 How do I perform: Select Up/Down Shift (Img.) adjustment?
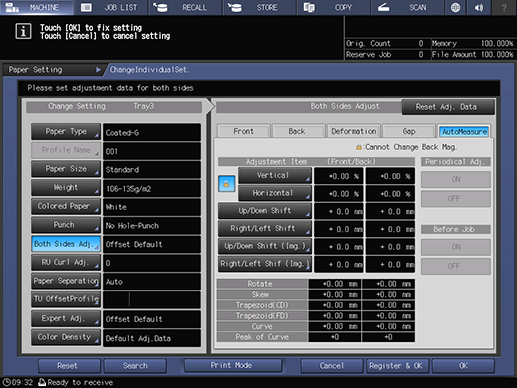click(x=265, y=246)
